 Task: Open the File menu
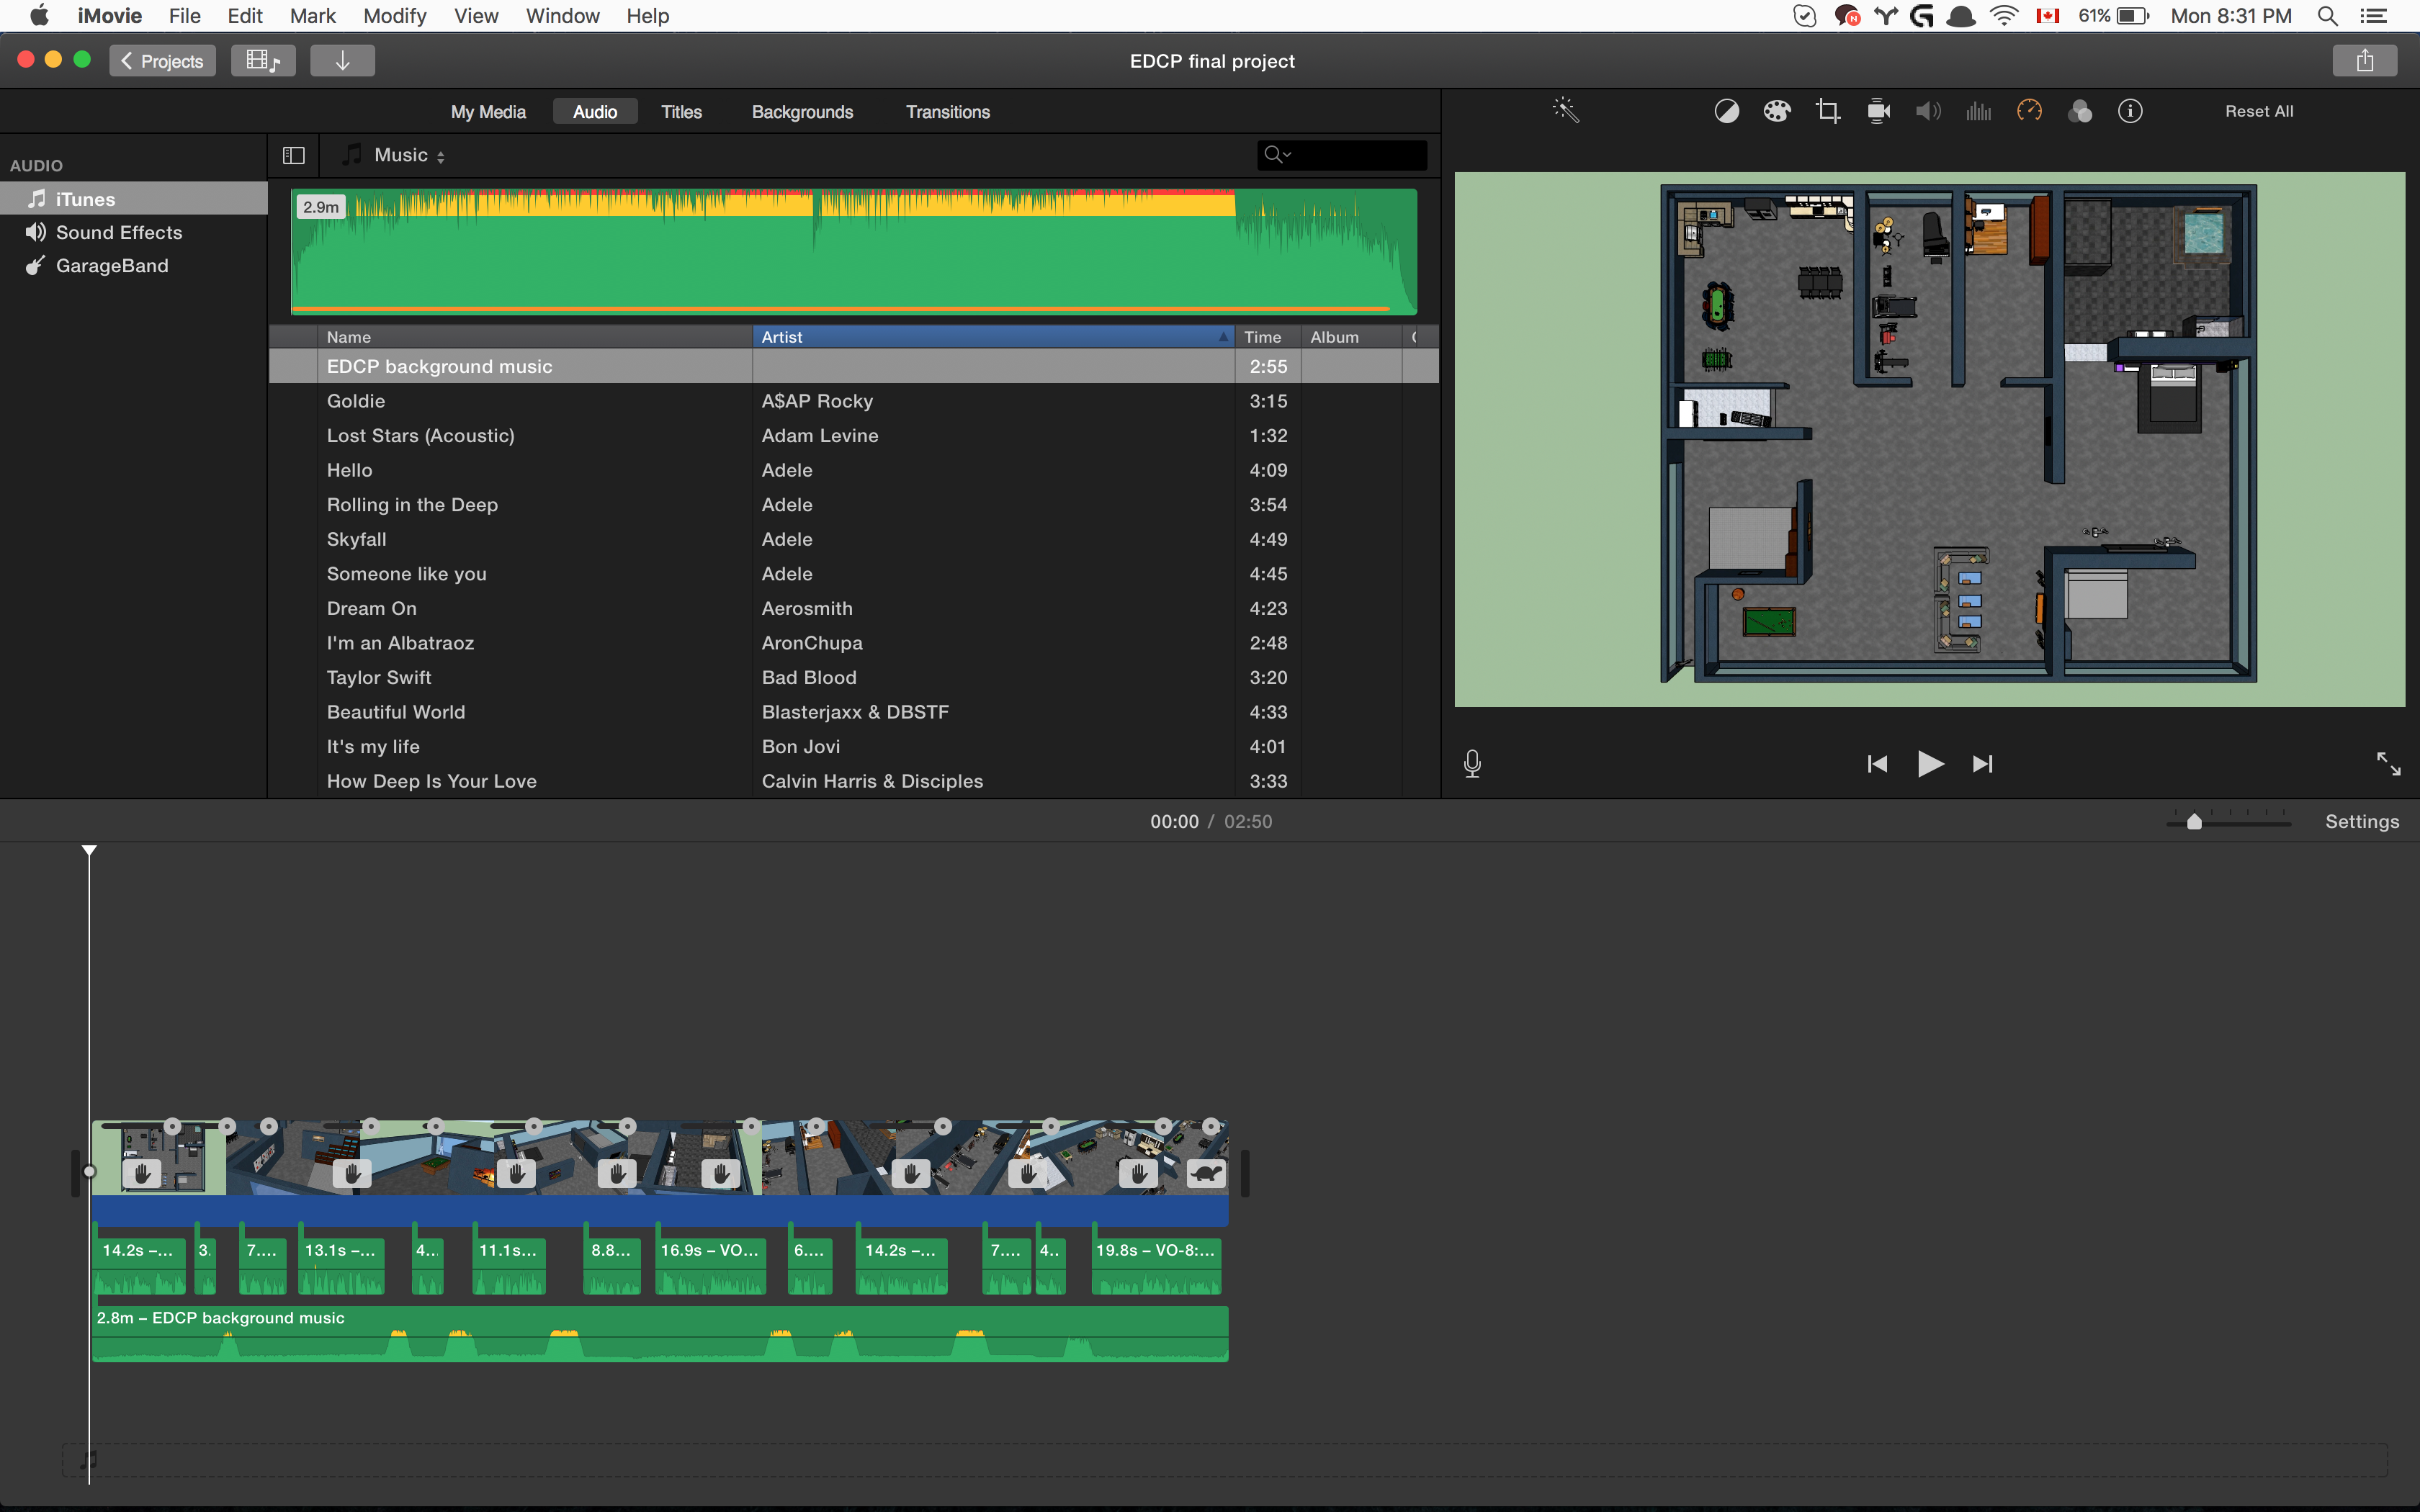(x=184, y=16)
